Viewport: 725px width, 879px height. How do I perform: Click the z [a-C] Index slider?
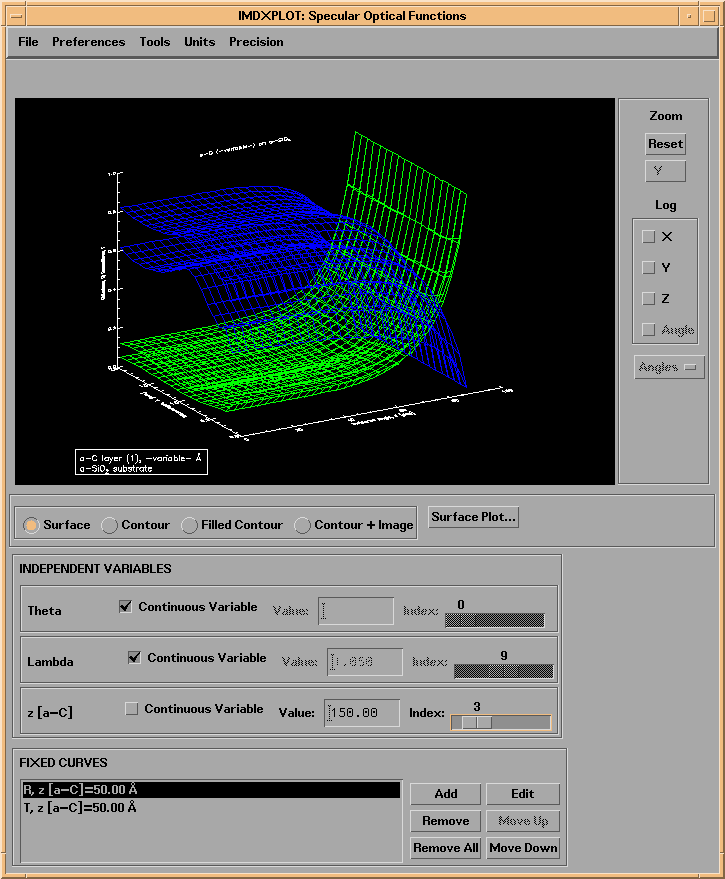pos(501,722)
